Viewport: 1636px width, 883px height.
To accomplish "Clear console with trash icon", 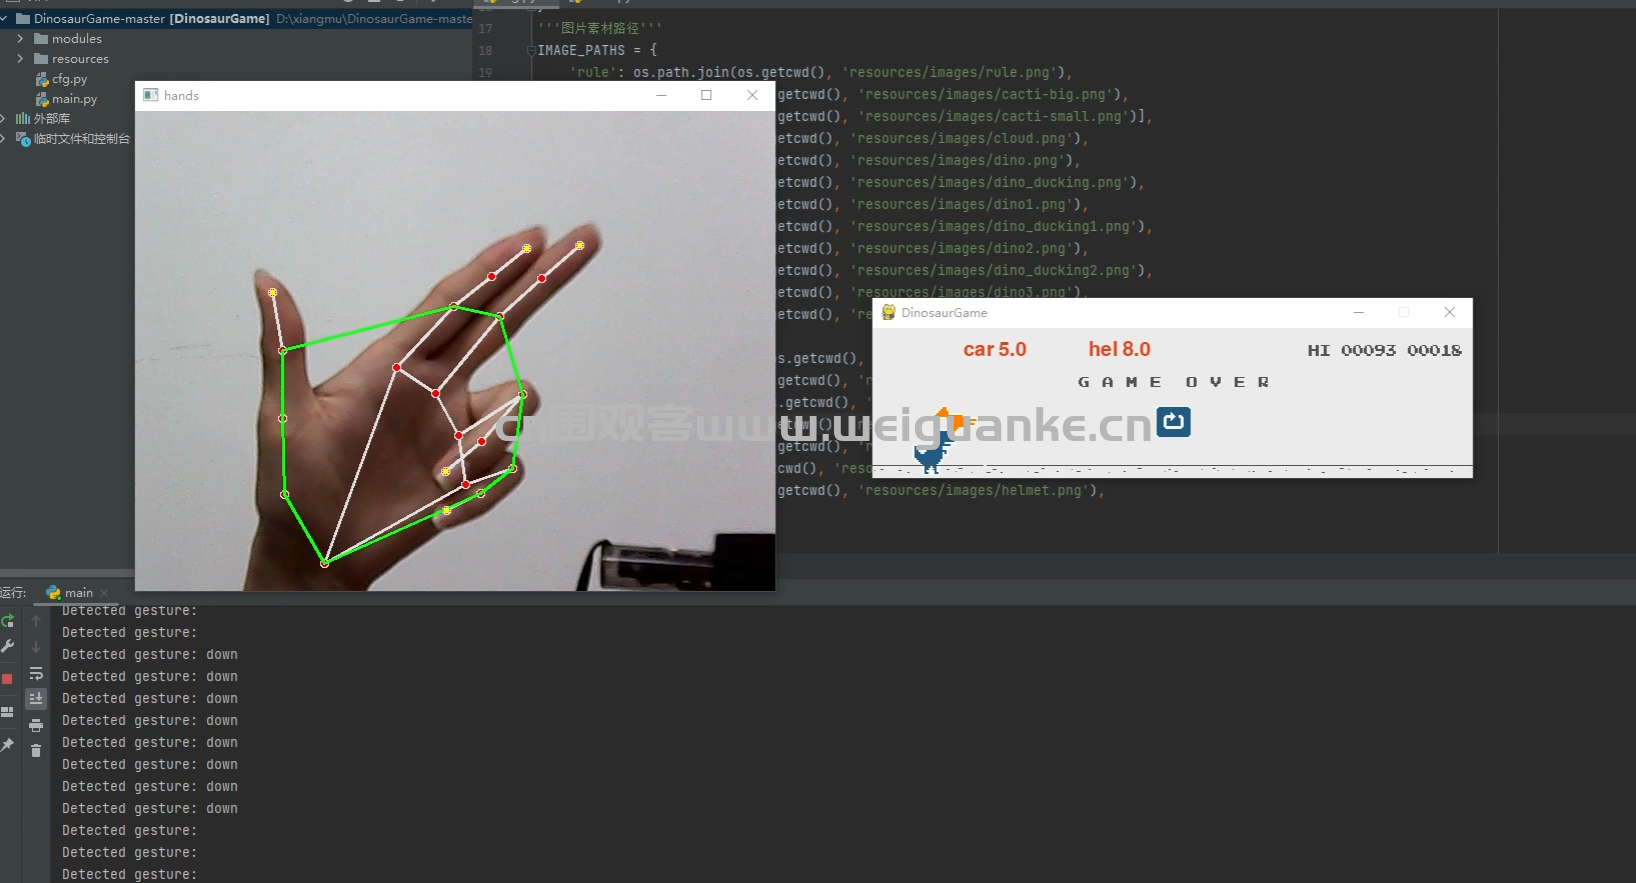I will click(x=36, y=750).
